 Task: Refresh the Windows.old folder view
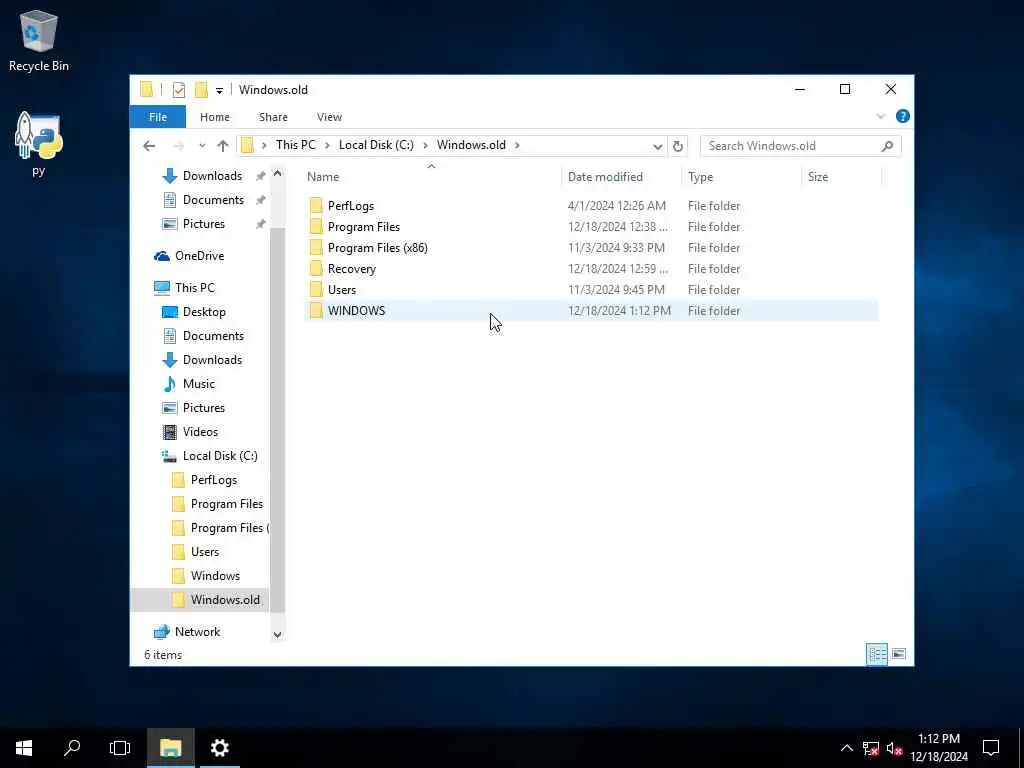(x=678, y=146)
